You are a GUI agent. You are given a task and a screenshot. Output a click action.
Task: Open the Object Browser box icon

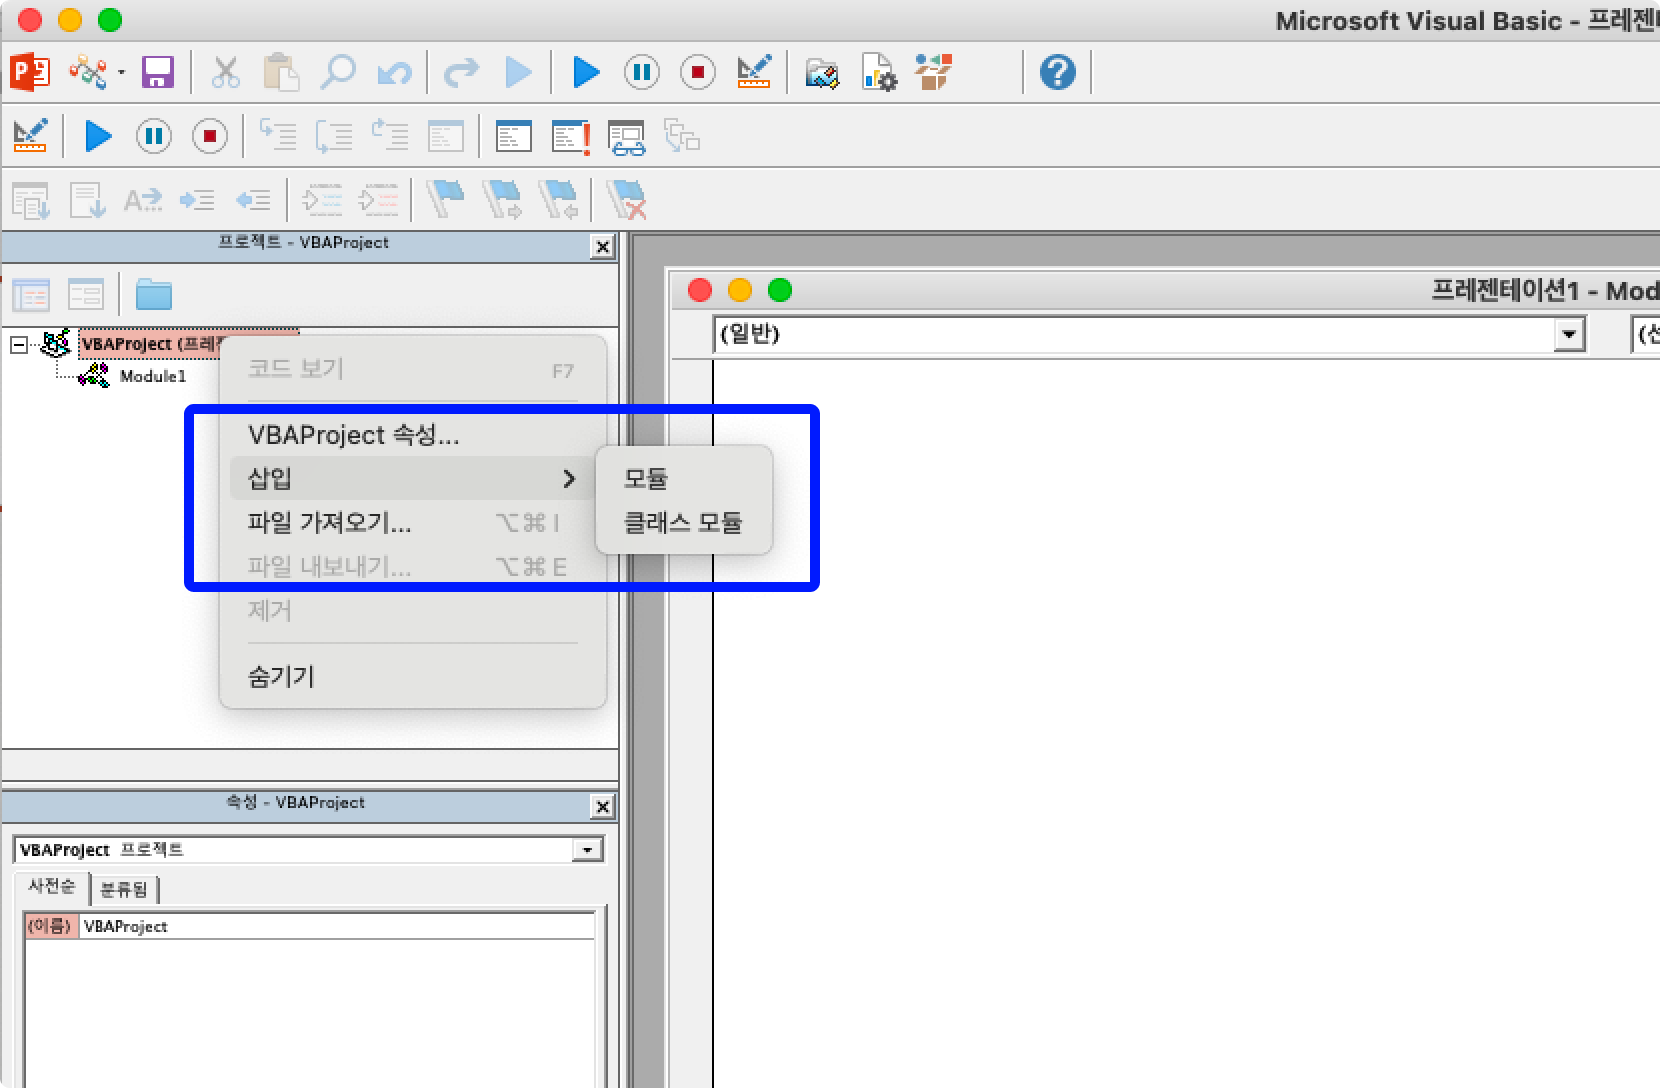tap(934, 72)
